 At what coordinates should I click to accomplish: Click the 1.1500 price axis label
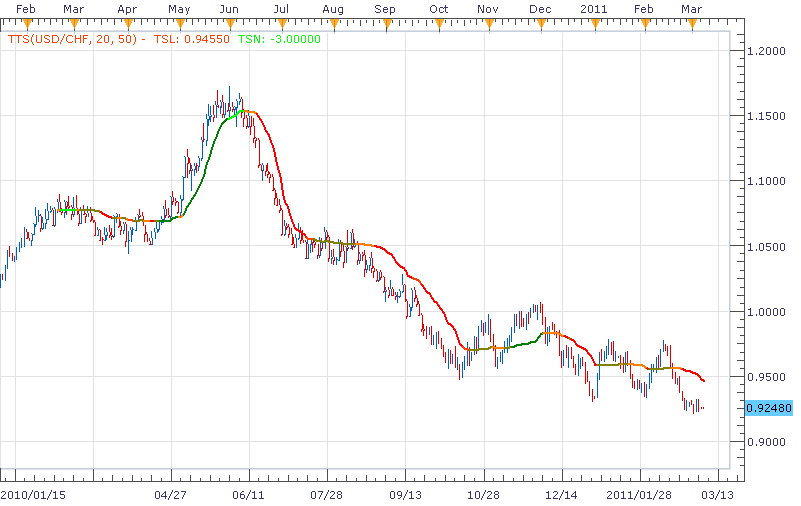(x=766, y=116)
